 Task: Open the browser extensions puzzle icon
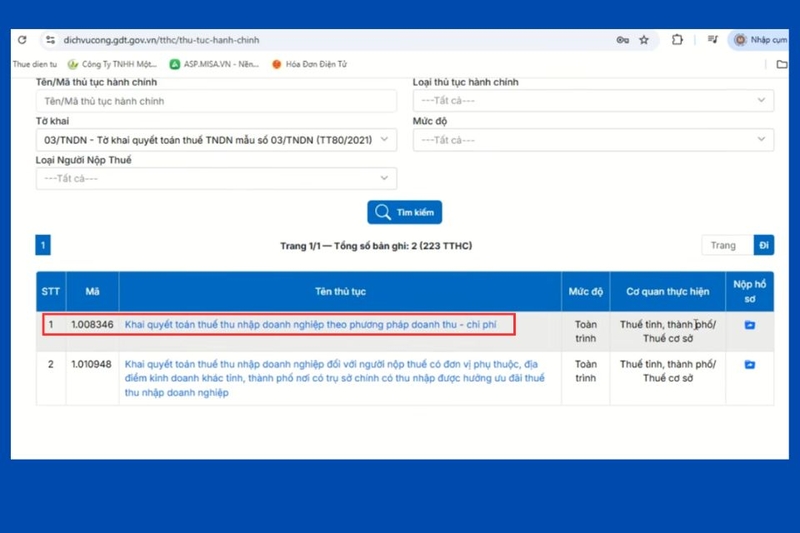point(677,40)
